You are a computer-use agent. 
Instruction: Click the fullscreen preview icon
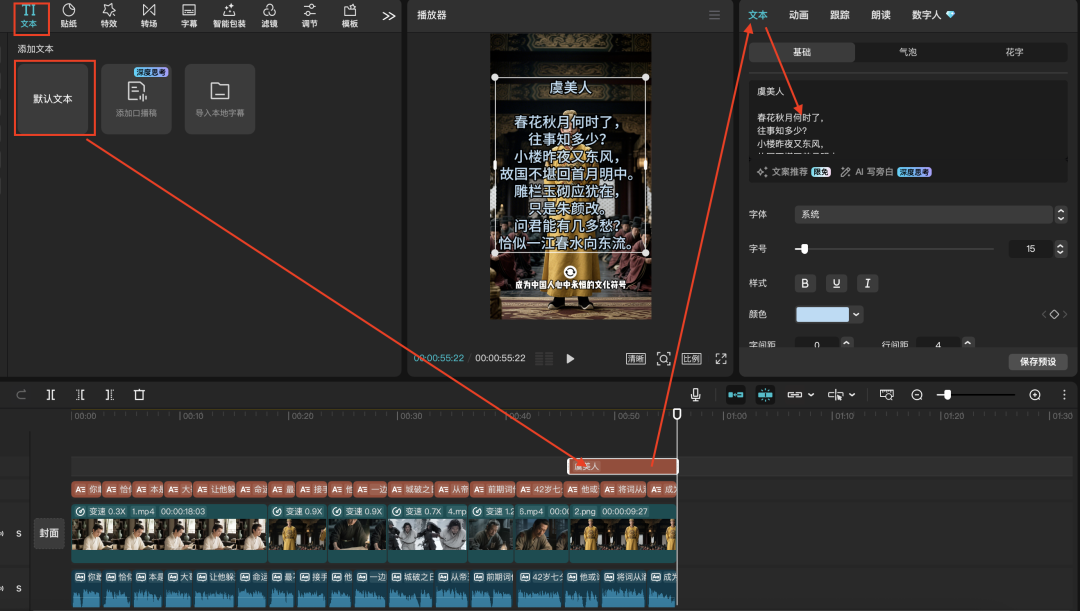point(721,359)
